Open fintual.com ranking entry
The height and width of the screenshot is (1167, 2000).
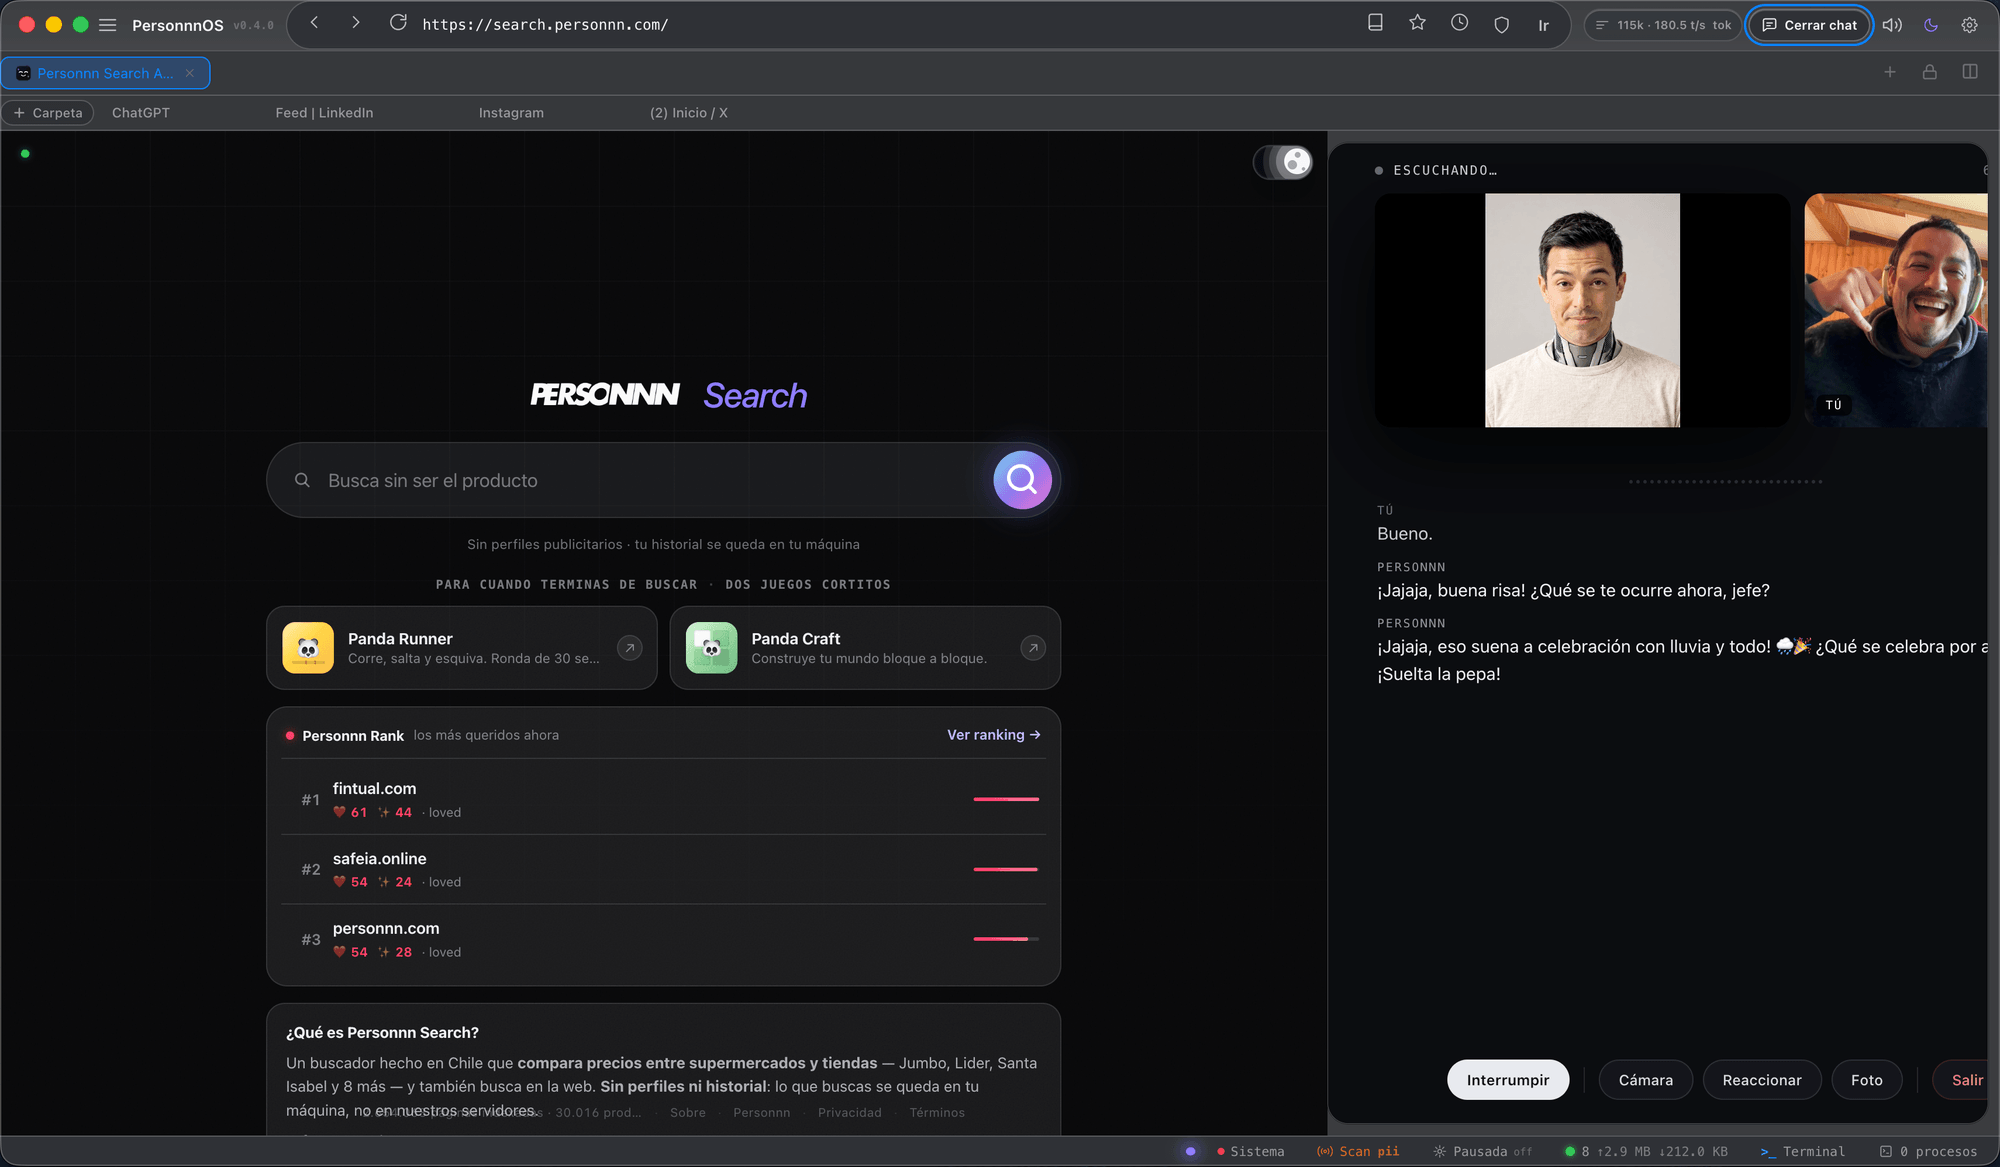click(x=664, y=799)
